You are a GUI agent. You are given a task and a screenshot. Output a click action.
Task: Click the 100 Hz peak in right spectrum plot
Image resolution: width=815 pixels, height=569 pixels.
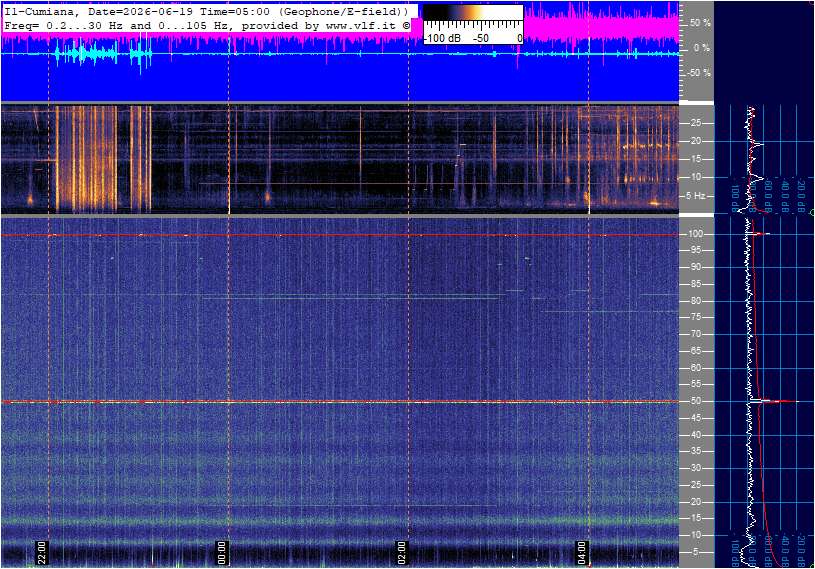click(760, 234)
